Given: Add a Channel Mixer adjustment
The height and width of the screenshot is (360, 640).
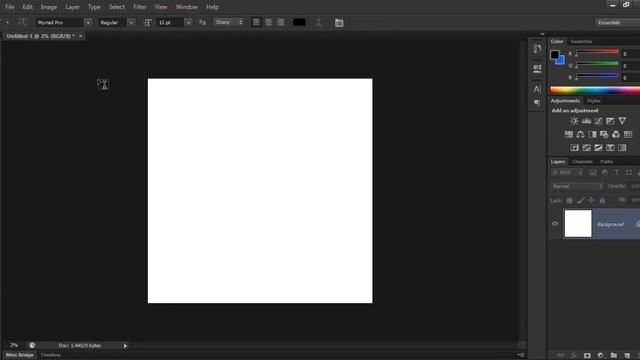Looking at the screenshot, I should click(616, 134).
